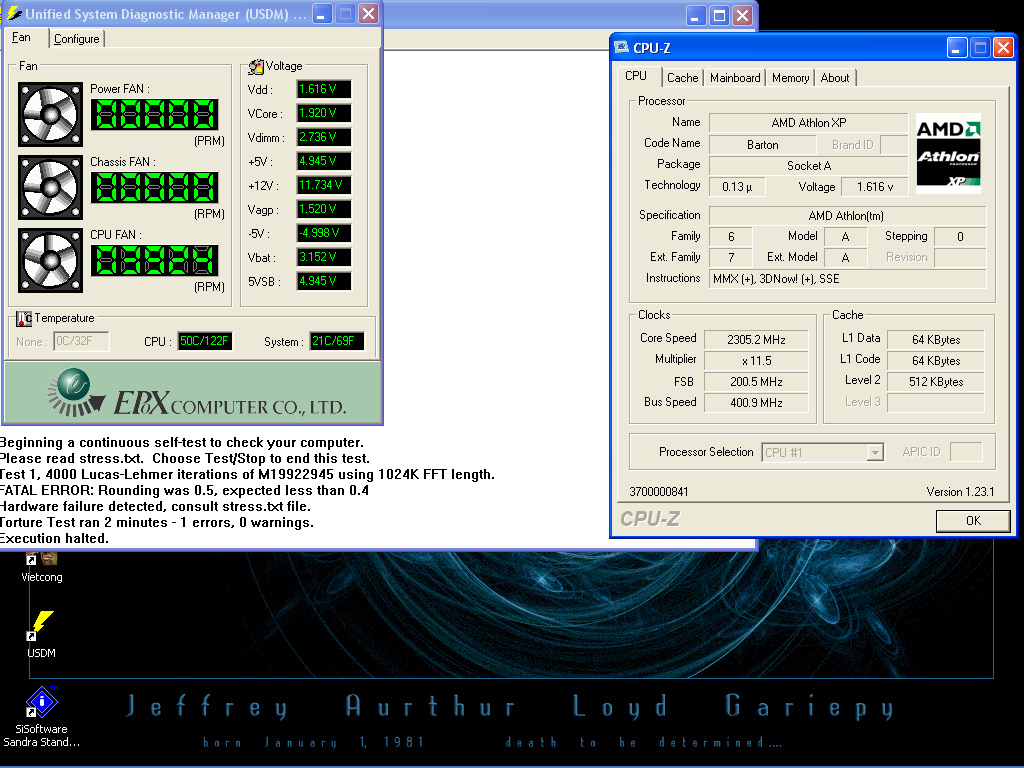Click the Instructions field MMX, 3DNow!, SSE
The image size is (1024, 768).
pos(846,279)
